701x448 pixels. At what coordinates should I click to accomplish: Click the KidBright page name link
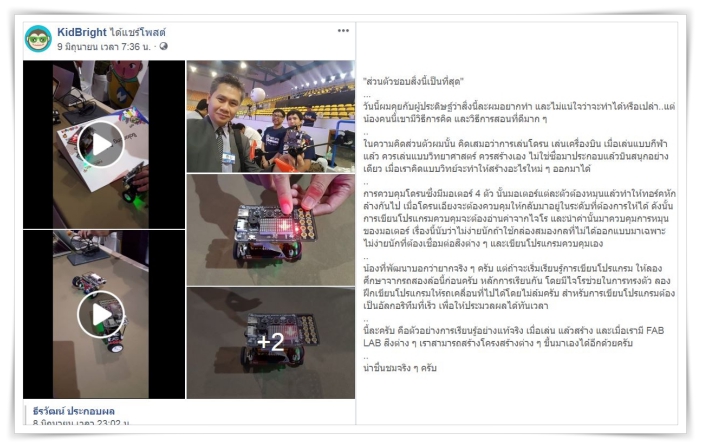pos(82,32)
